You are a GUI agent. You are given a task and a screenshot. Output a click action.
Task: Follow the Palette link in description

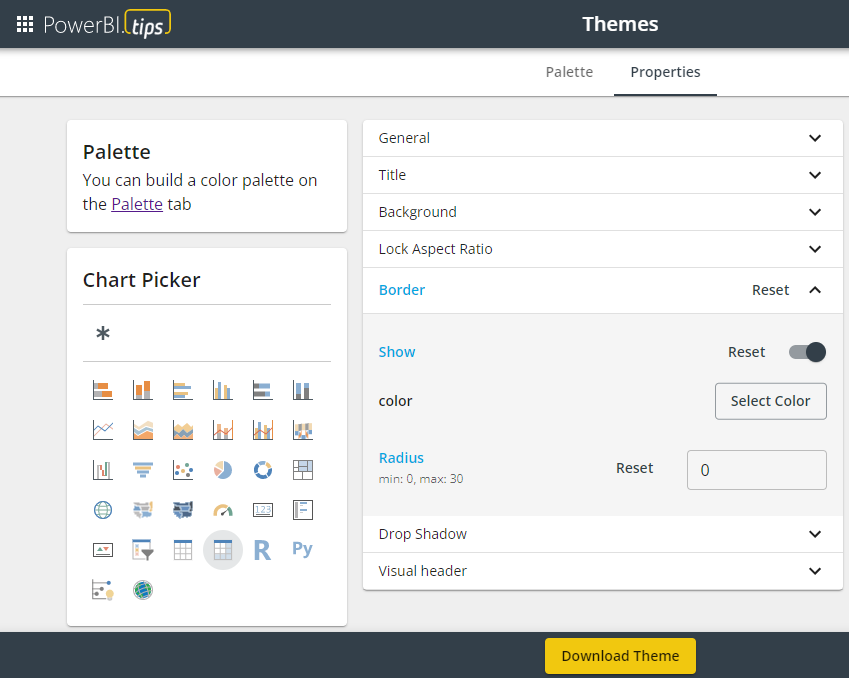click(137, 204)
